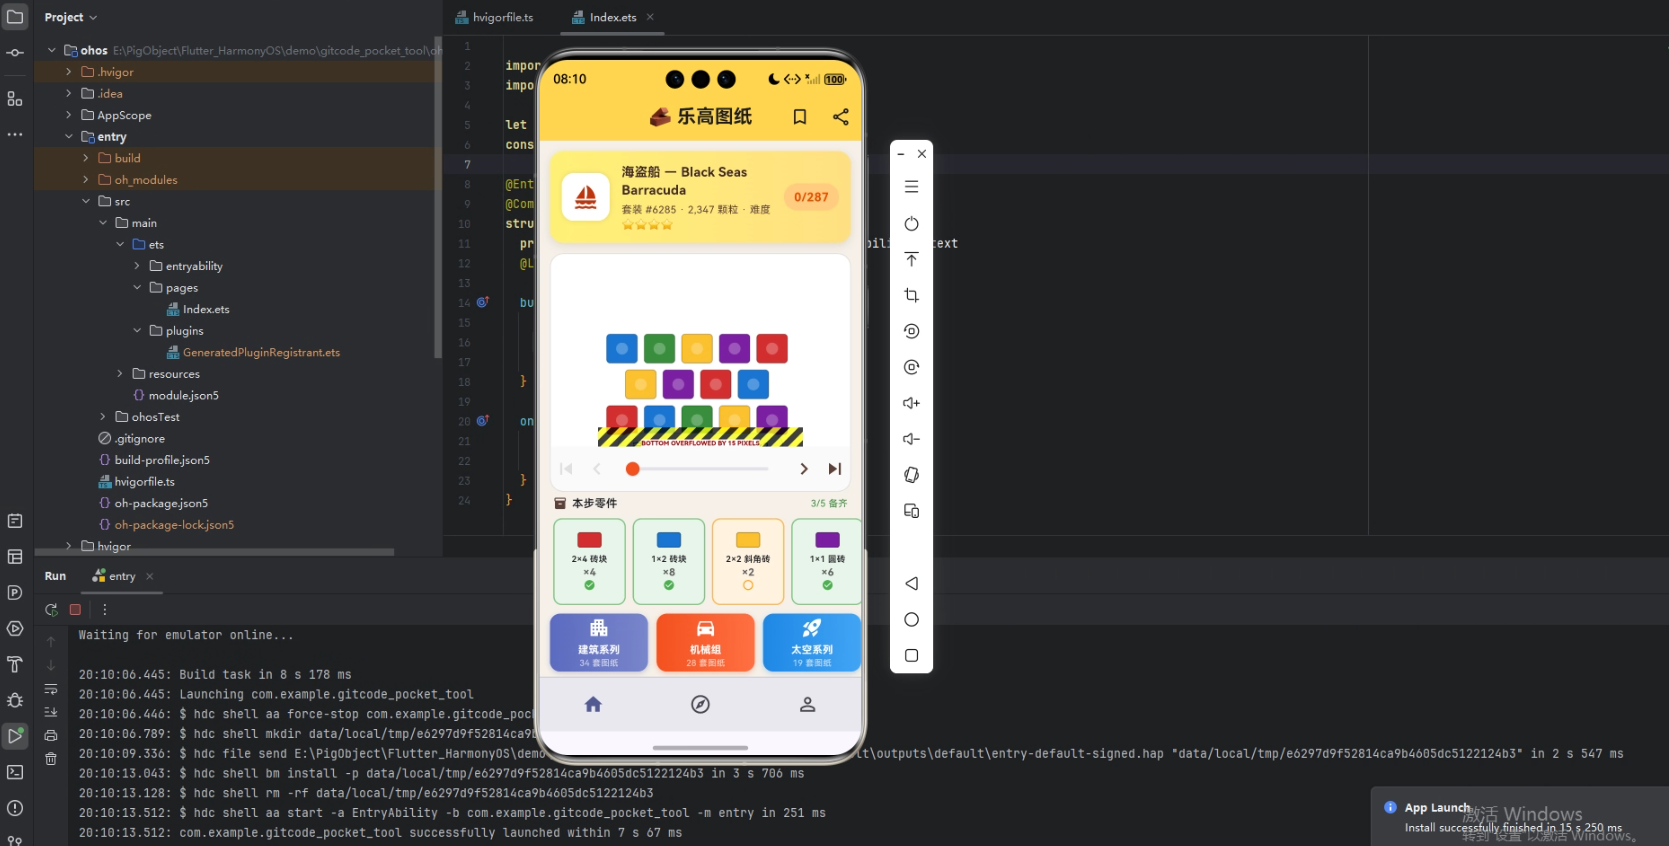Screen dimensions: 1669x846
Task: Click the emulator home circle button
Action: [911, 619]
